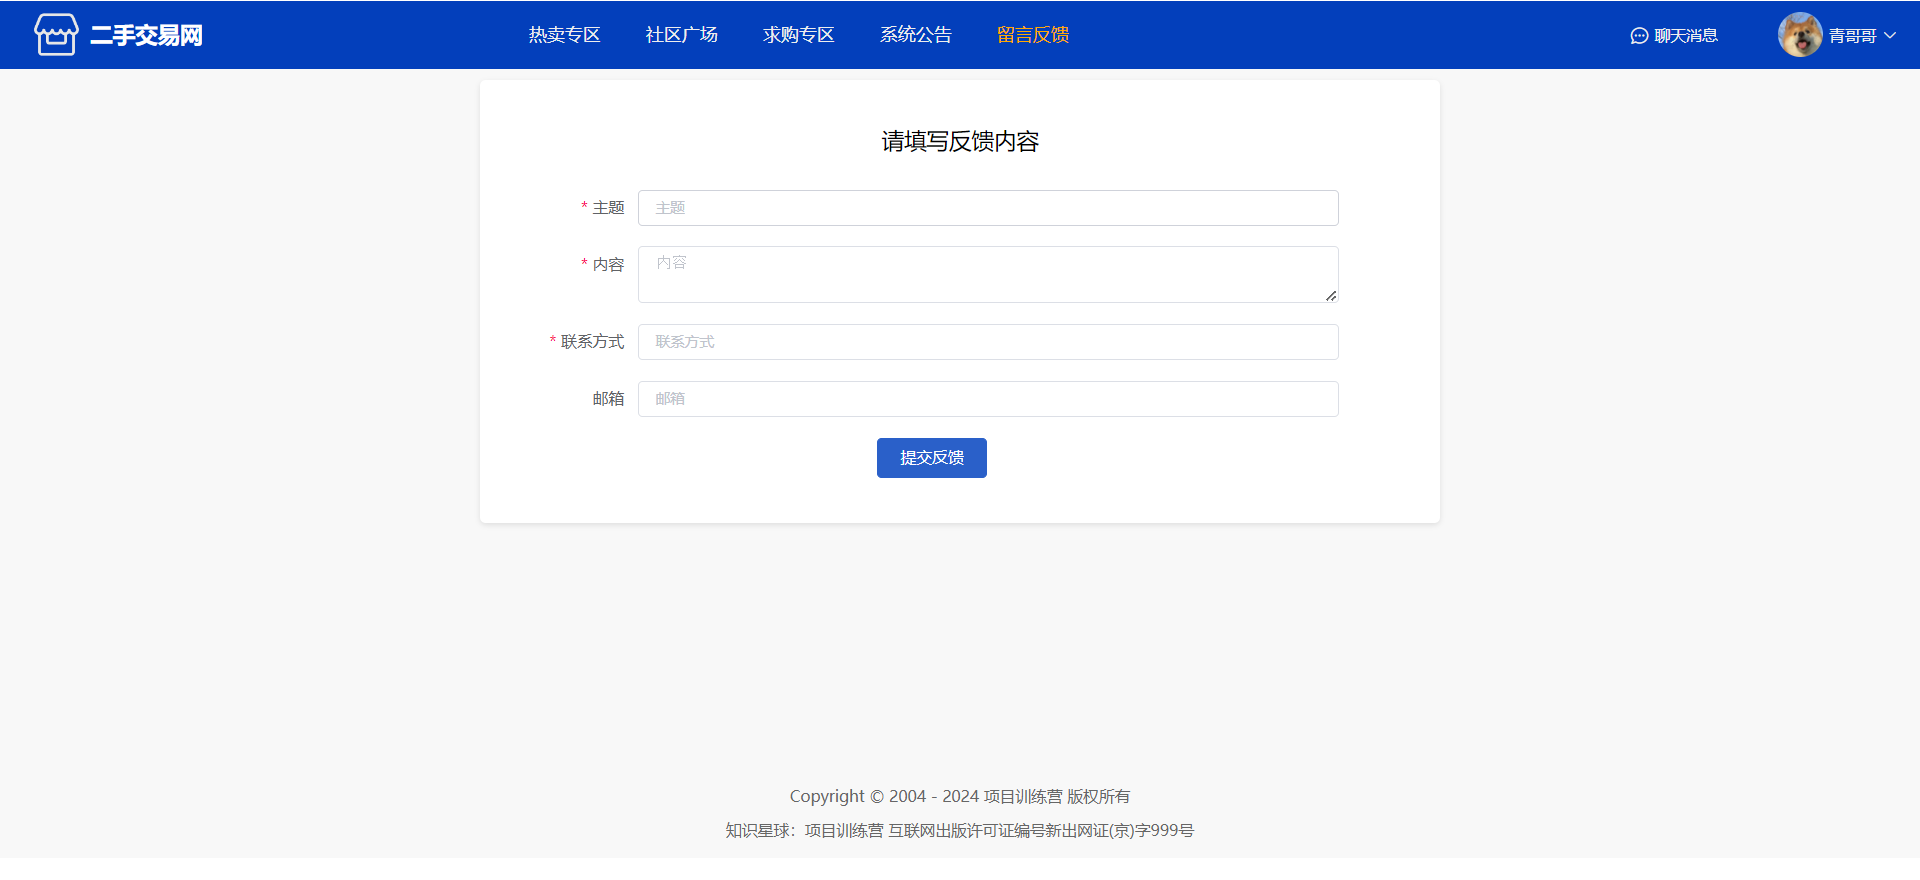
Task: Click the 联系方式 field label
Action: 592,342
